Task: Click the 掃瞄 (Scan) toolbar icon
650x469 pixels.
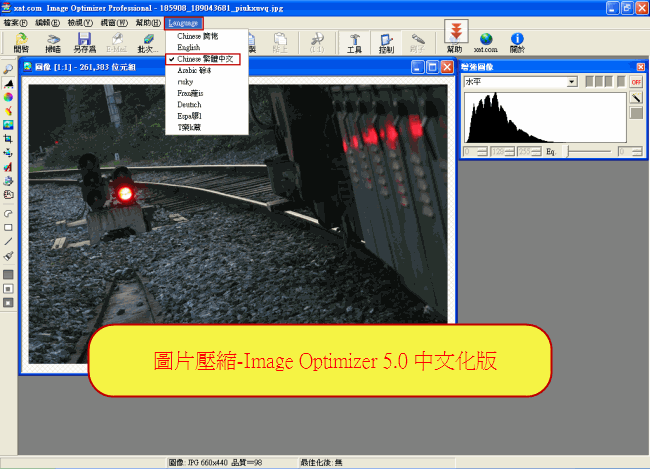Action: 53,41
